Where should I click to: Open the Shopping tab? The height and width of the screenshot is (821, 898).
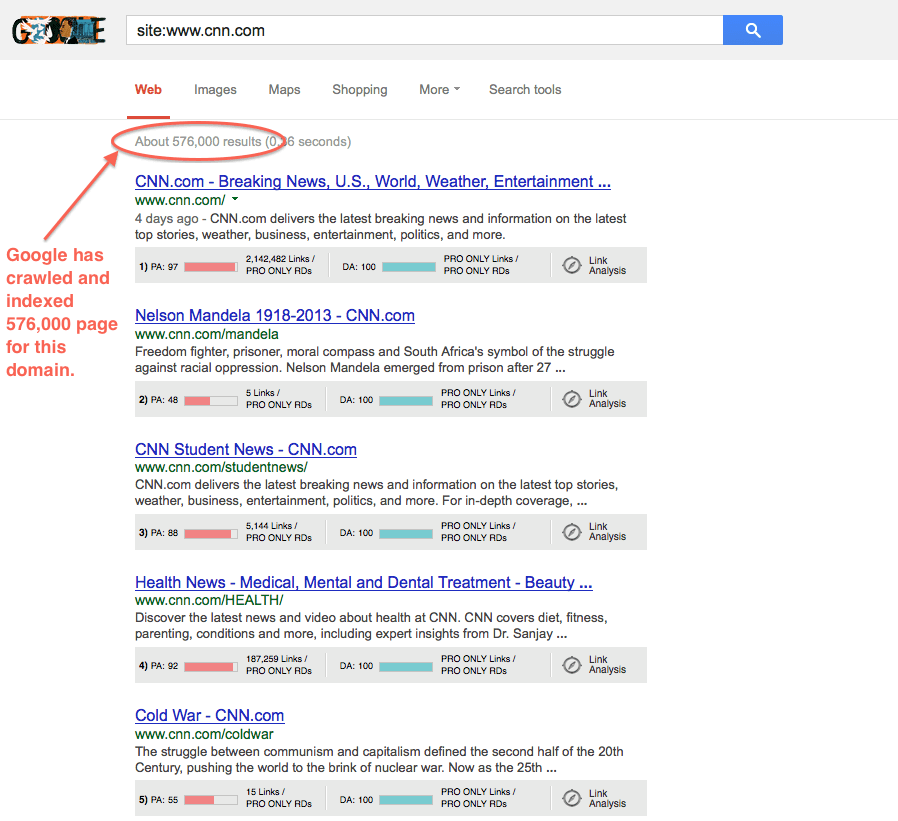(360, 90)
